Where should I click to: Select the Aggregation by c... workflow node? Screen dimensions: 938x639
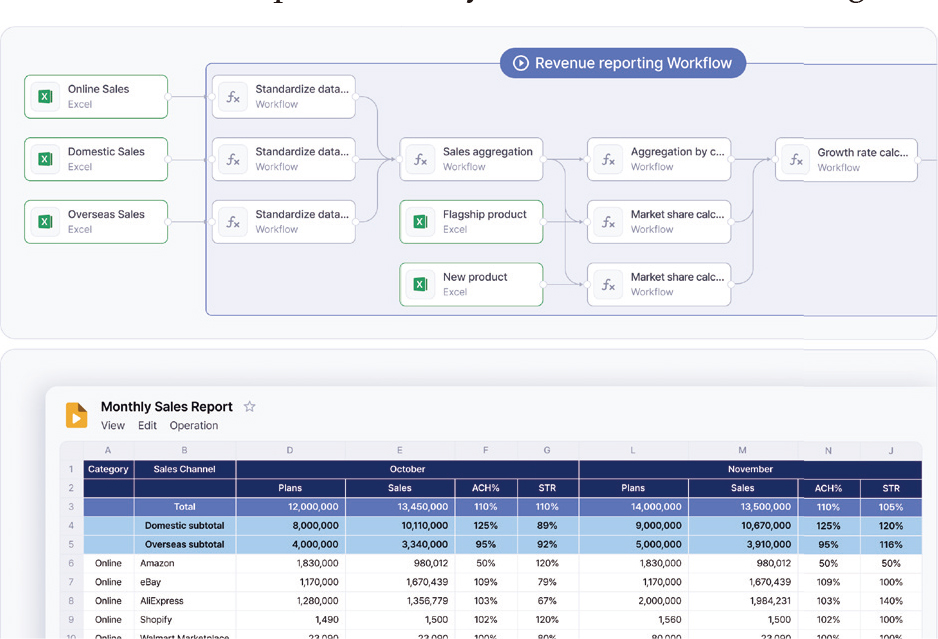(x=659, y=159)
